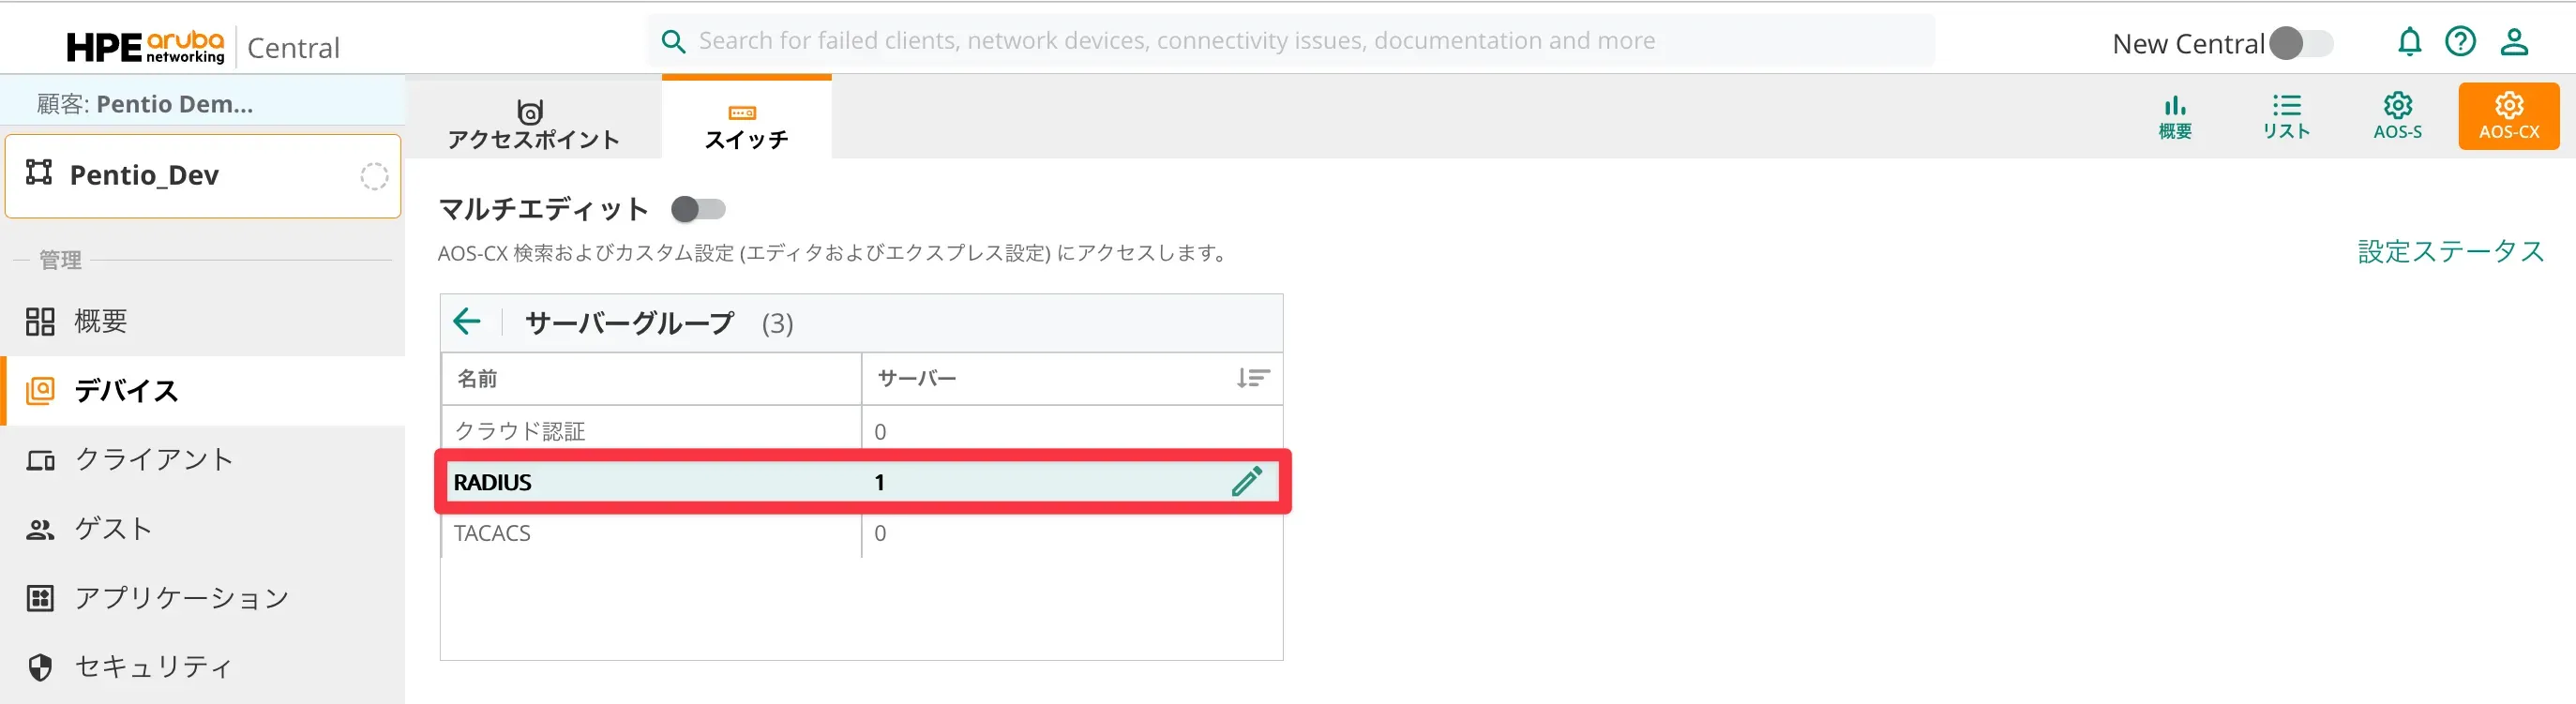Select the TACACS server group row

coord(650,533)
